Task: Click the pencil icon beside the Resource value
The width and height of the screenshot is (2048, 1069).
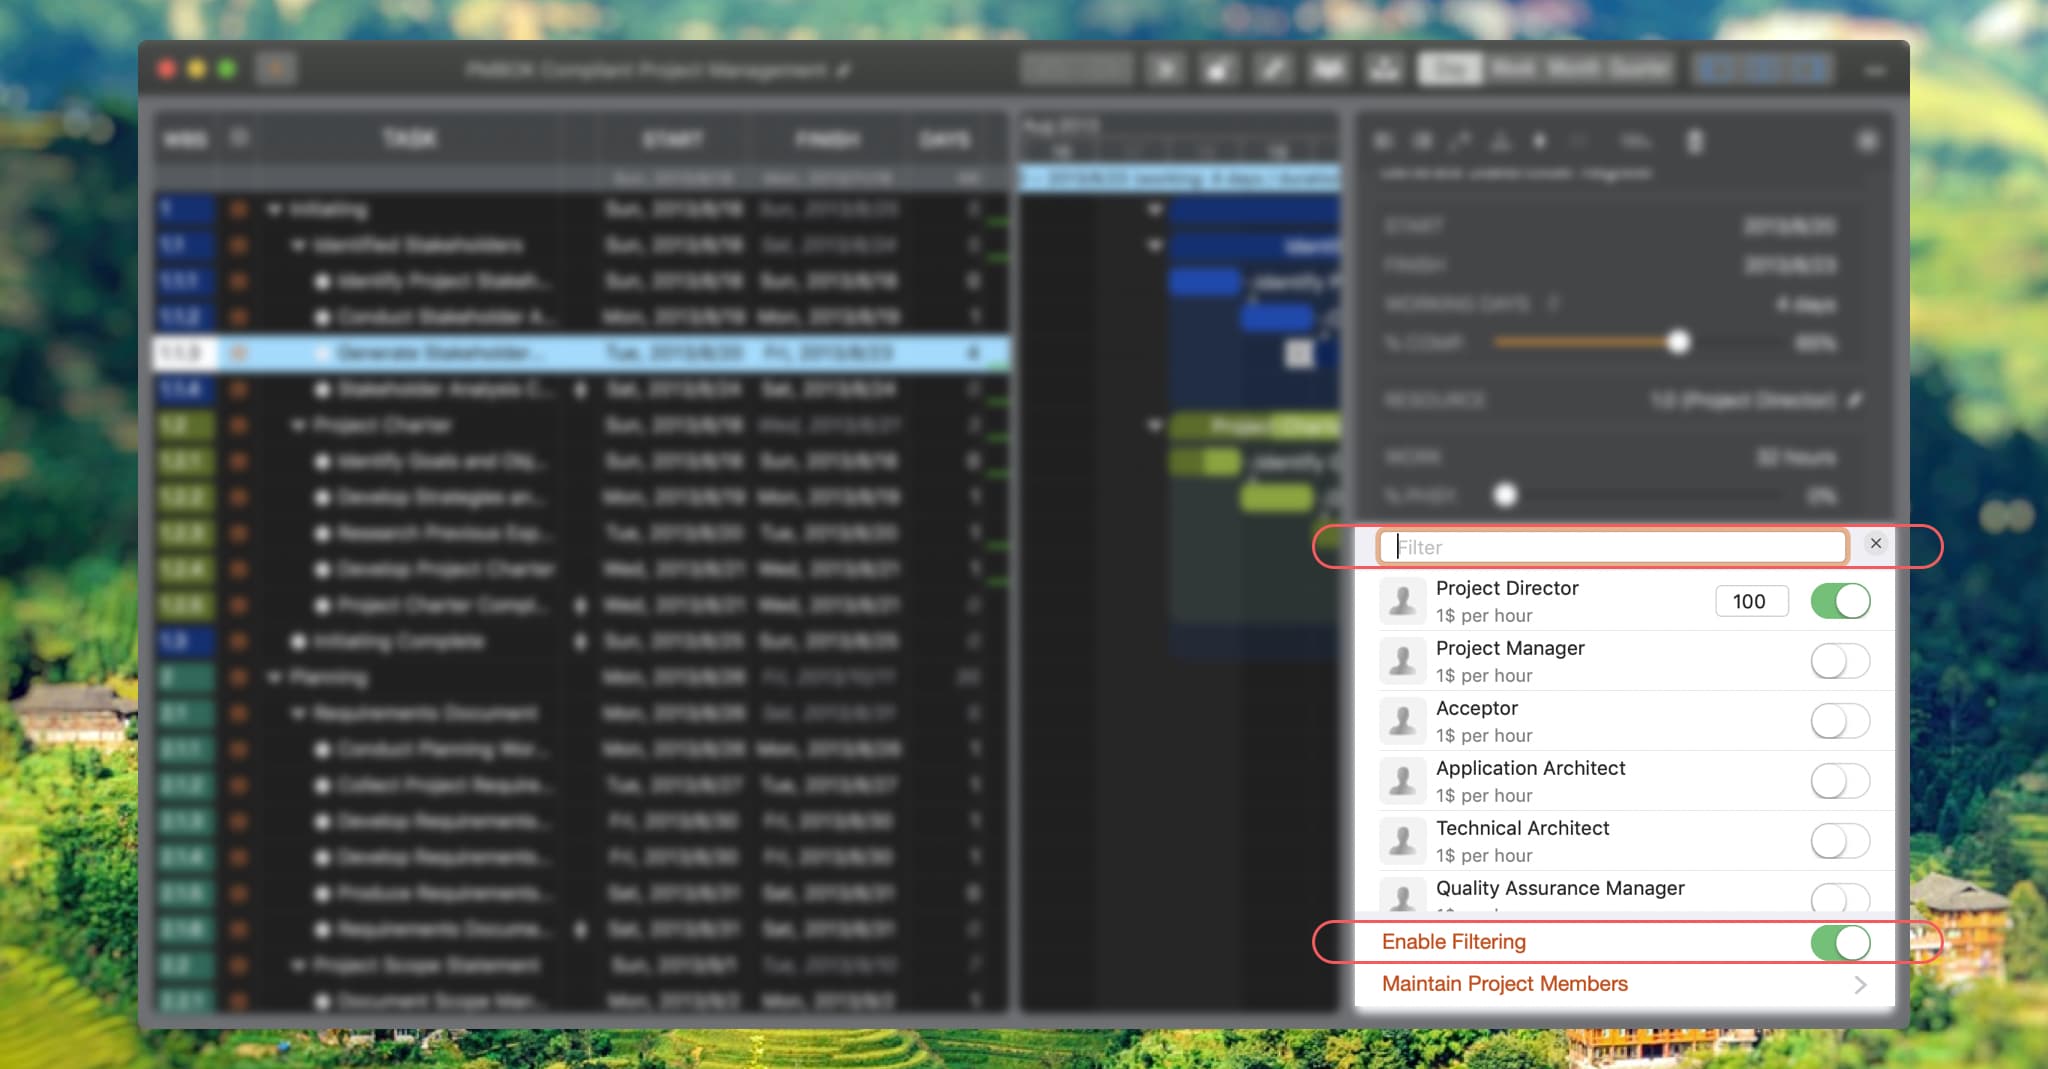Action: 1856,400
